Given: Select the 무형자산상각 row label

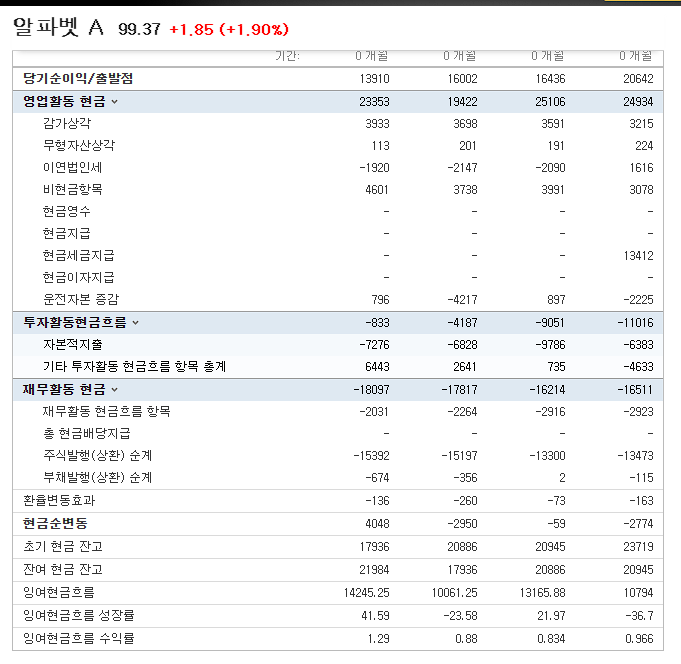Looking at the screenshot, I should [79, 145].
